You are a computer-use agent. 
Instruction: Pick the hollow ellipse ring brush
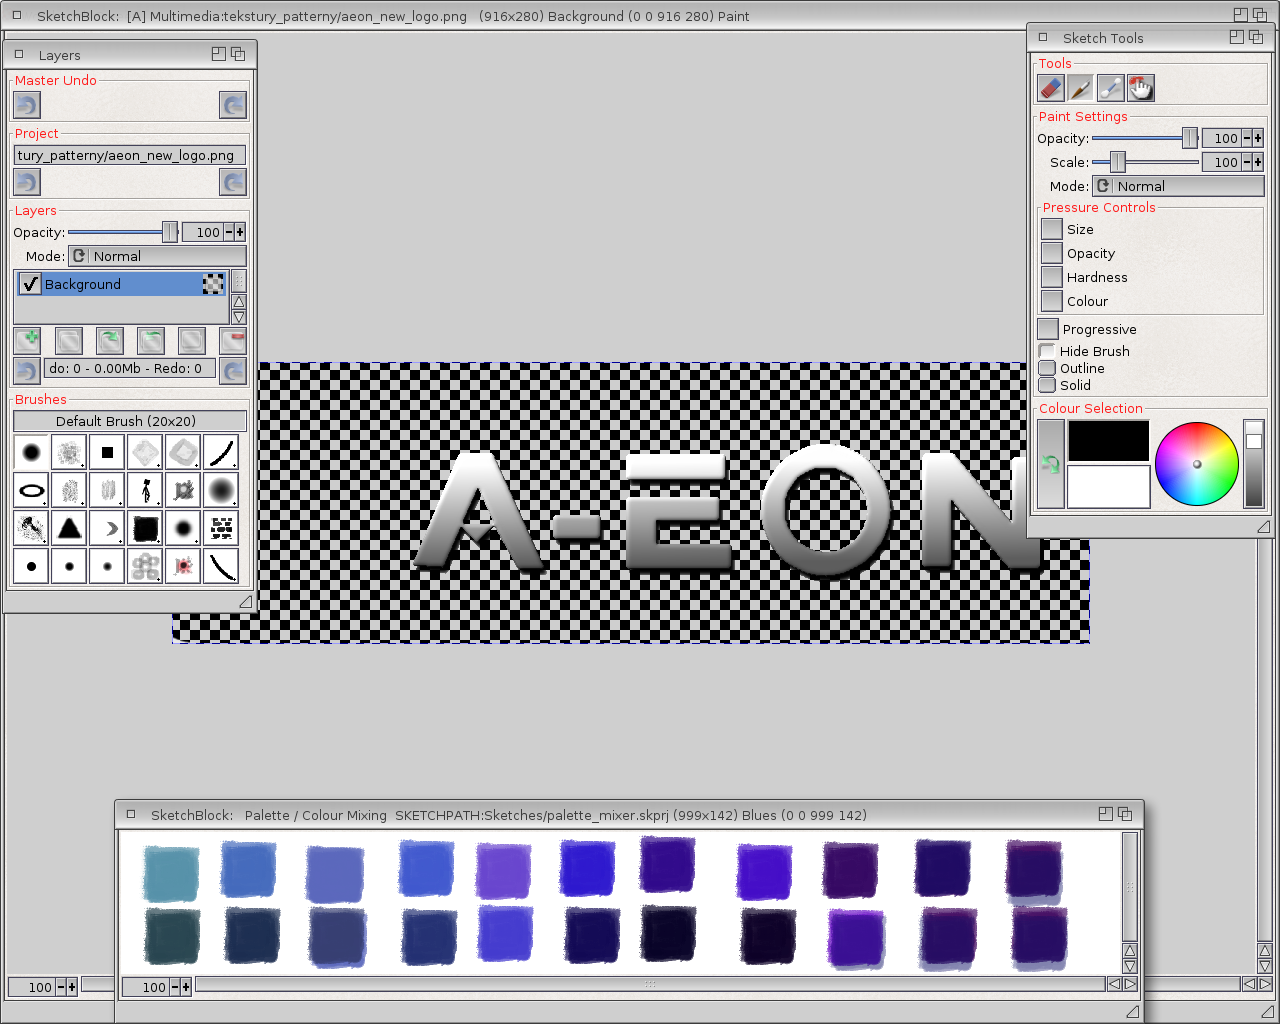[x=31, y=491]
